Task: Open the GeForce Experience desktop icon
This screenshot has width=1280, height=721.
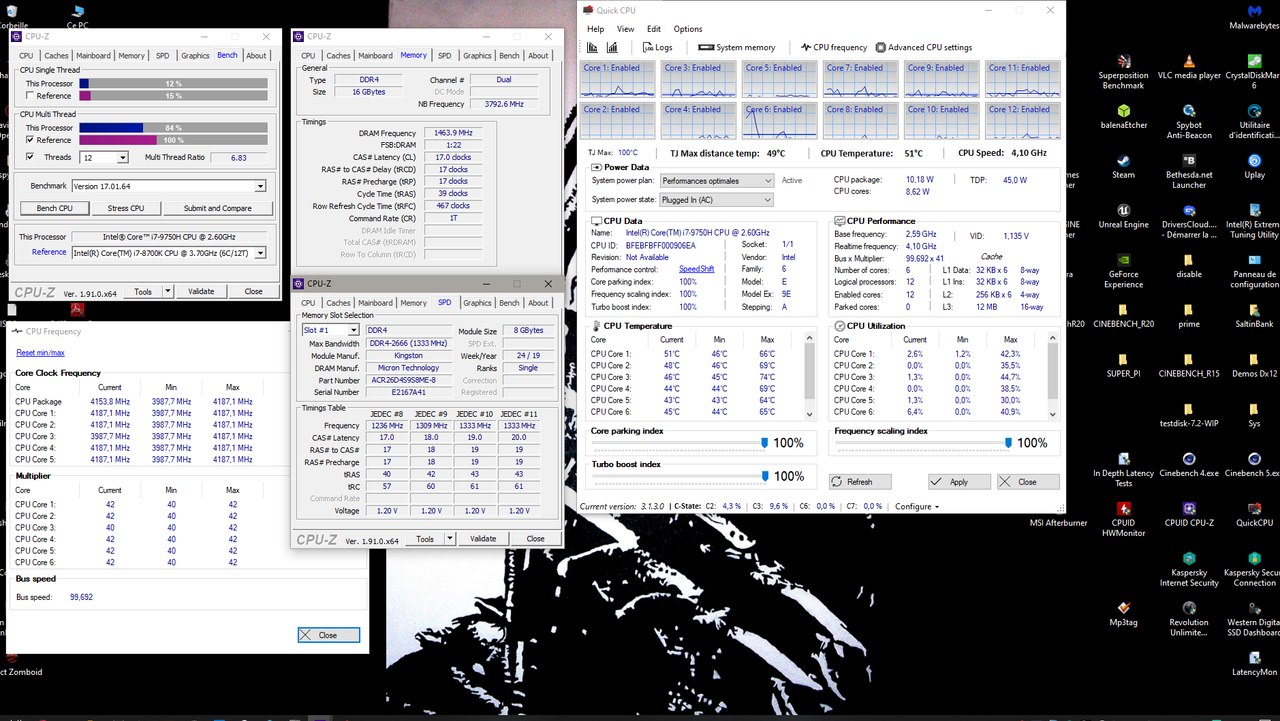Action: tap(1123, 271)
